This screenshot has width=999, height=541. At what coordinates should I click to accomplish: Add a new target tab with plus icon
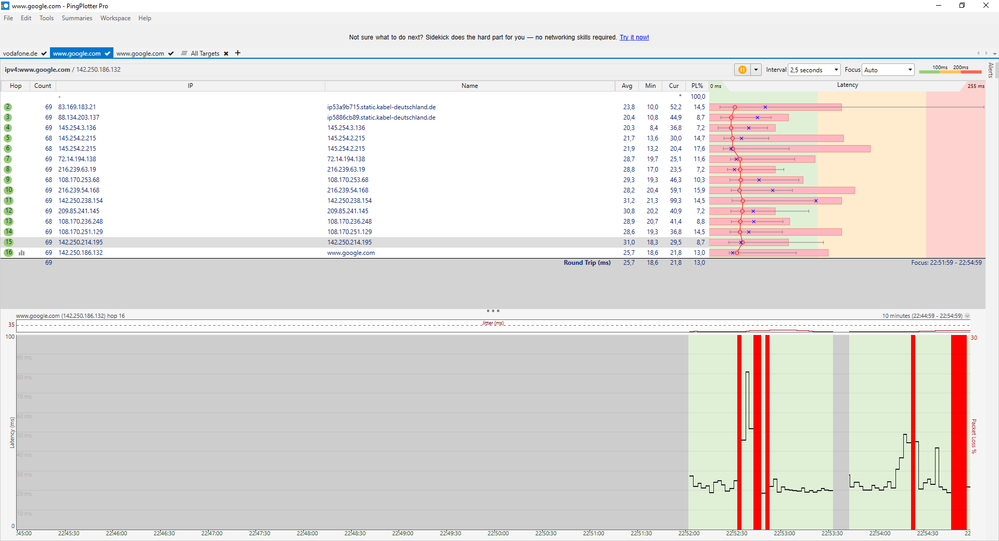point(238,53)
